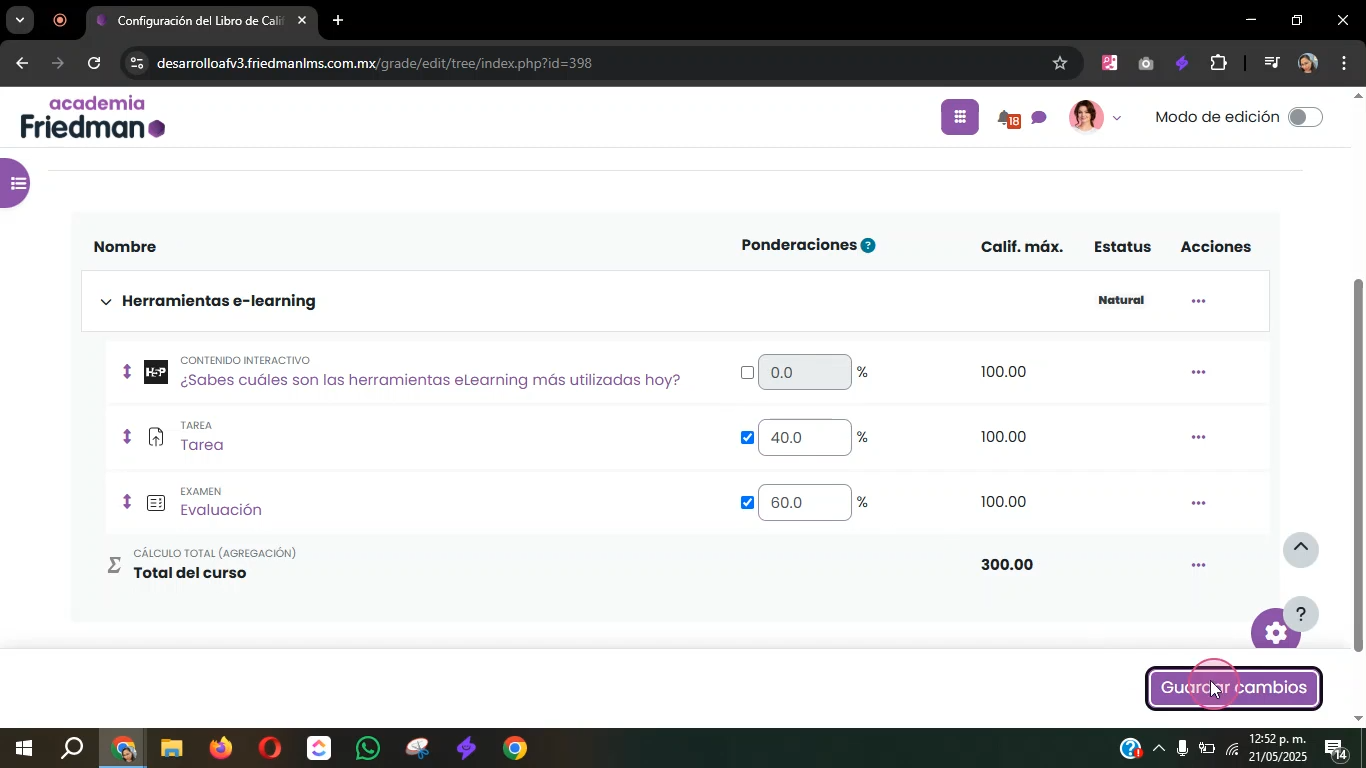Viewport: 1366px width, 768px height.
Task: Click the back-to-top arrow button
Action: [1301, 549]
